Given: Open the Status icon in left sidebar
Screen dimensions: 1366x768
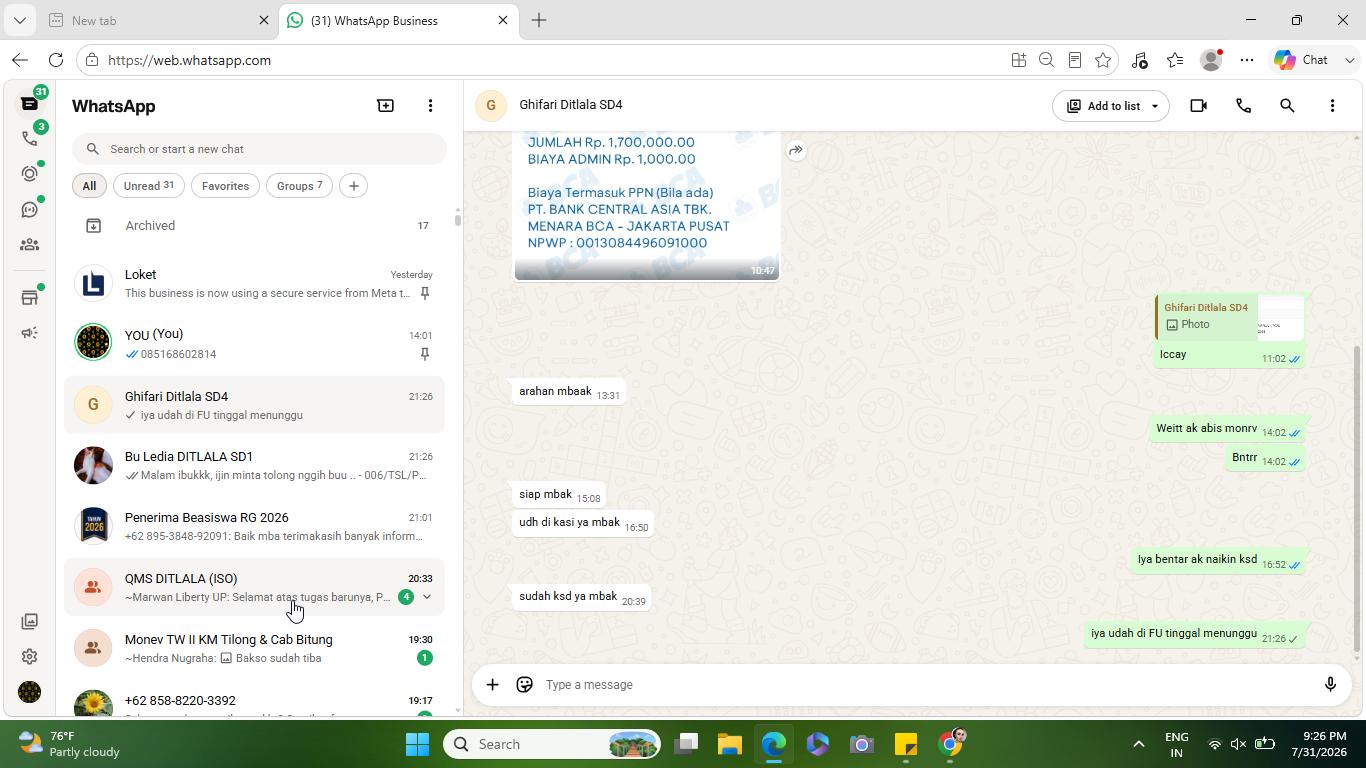Looking at the screenshot, I should pos(29,173).
